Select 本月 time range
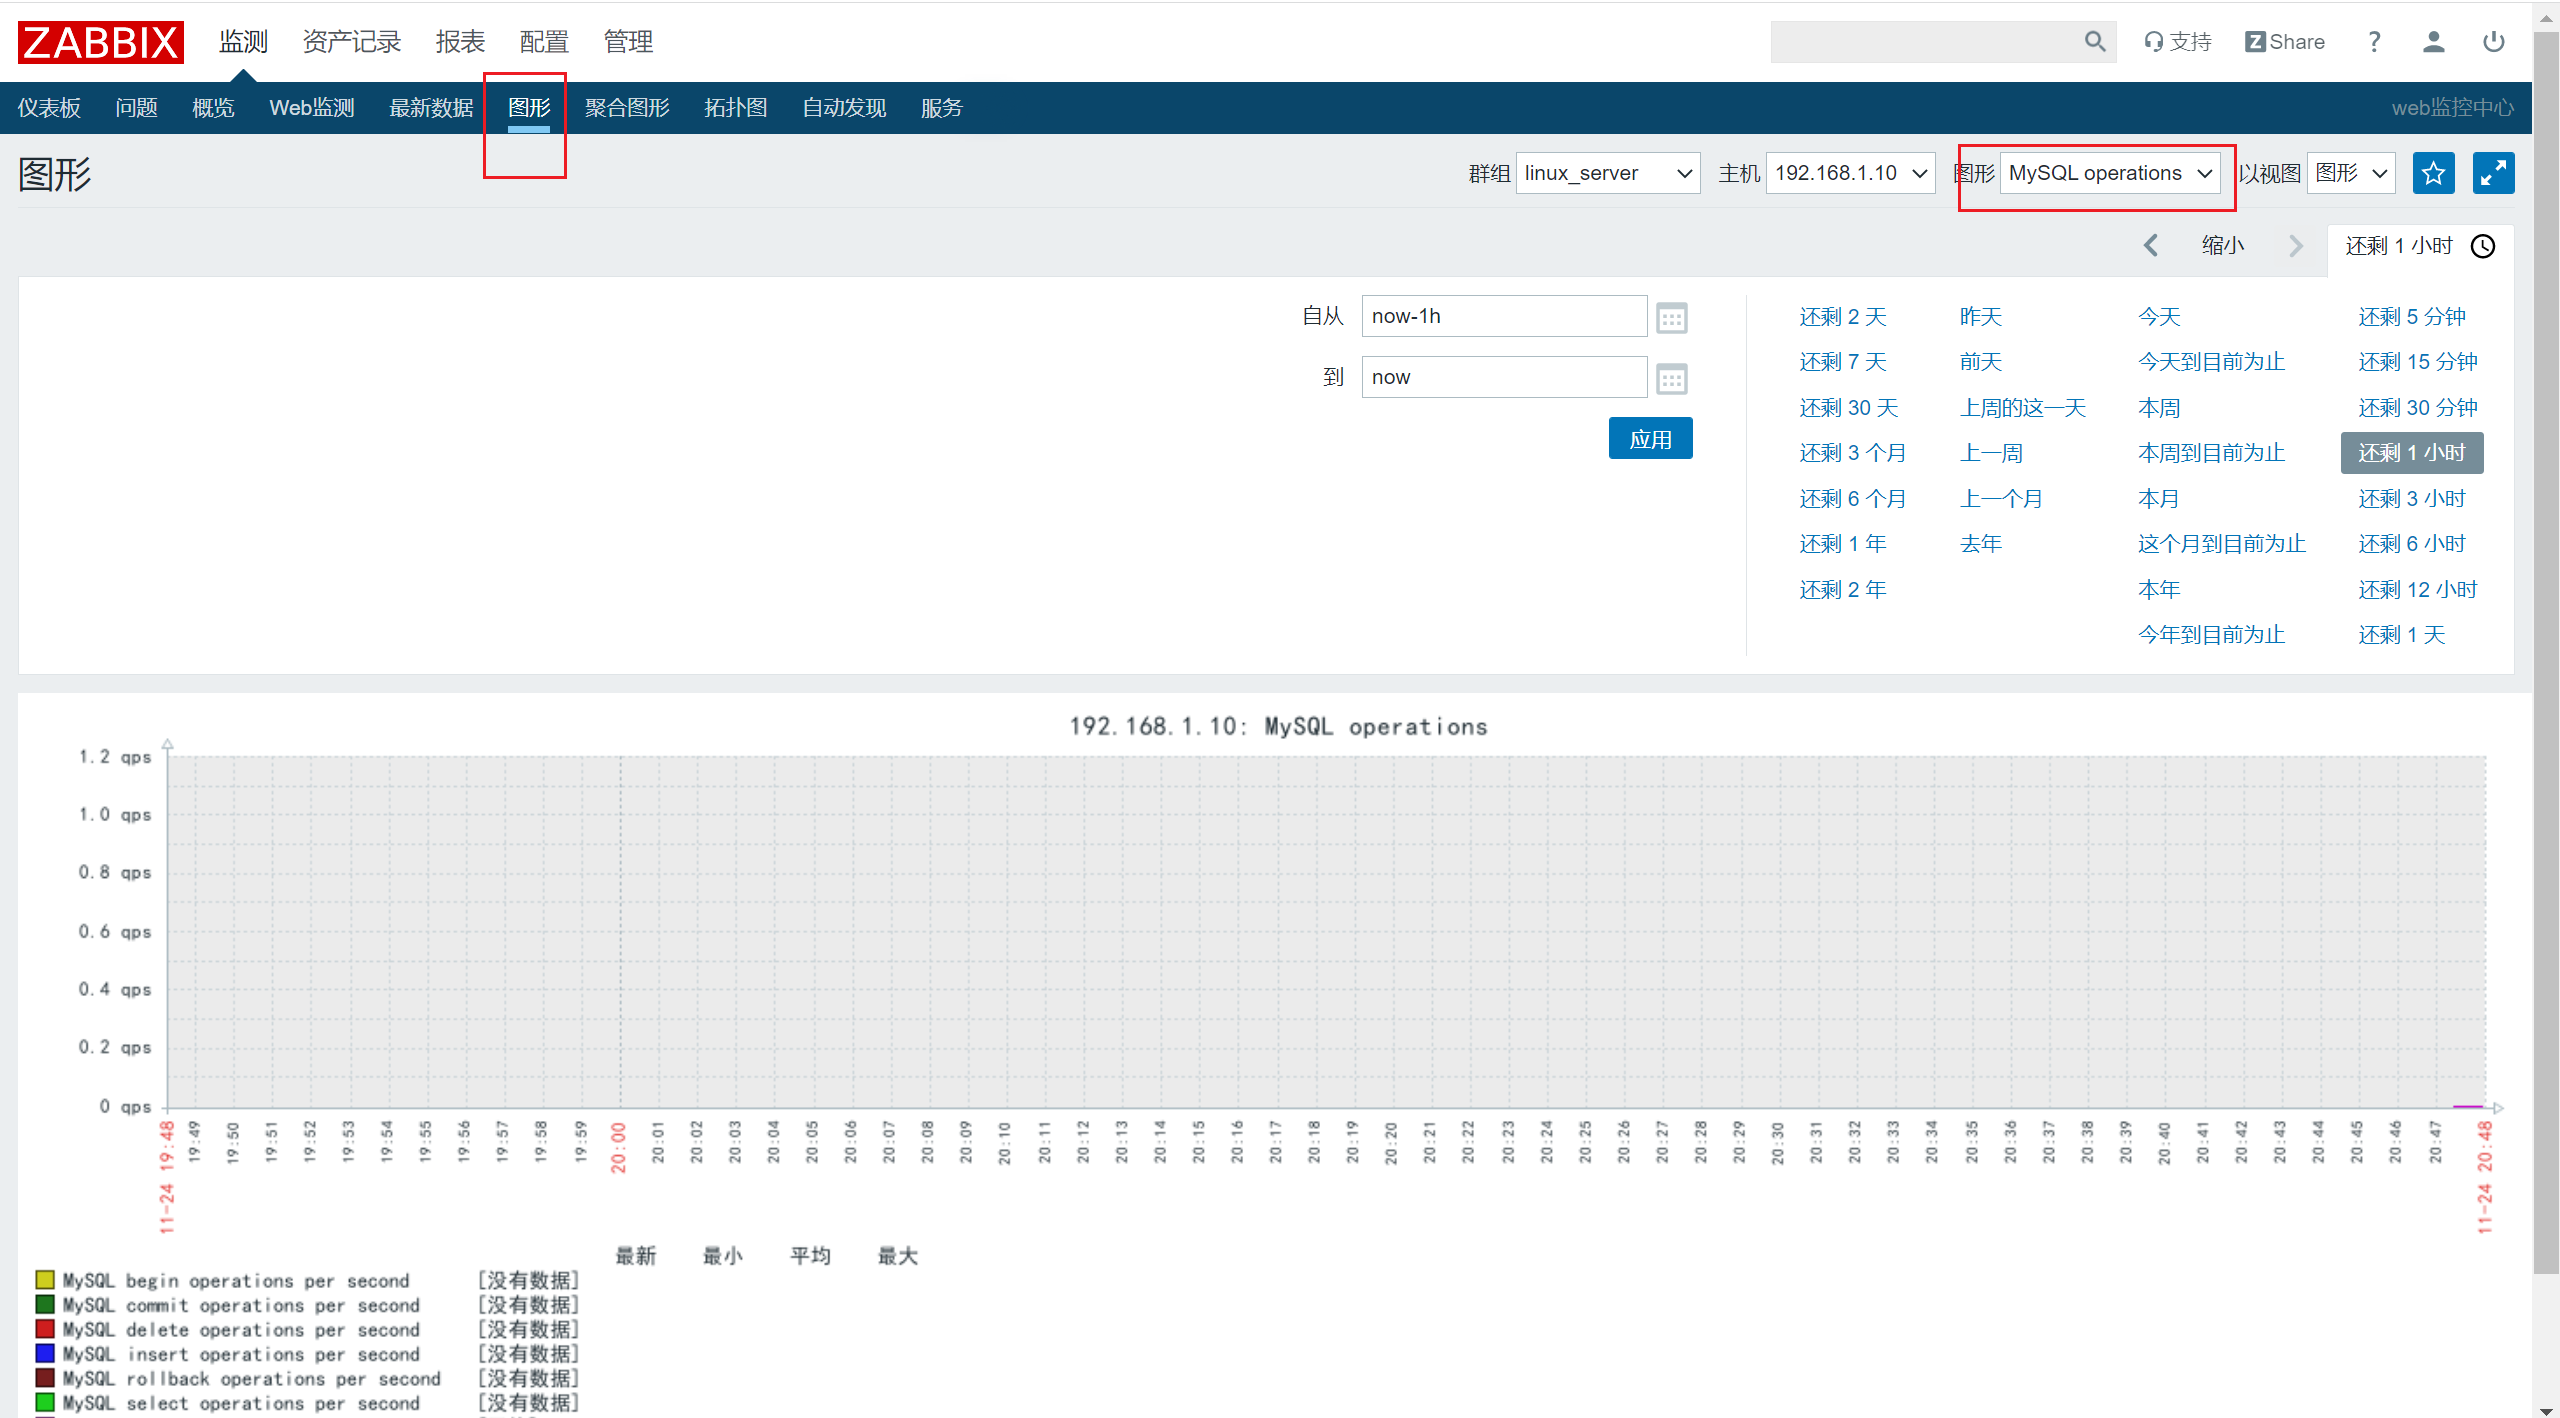 tap(2159, 499)
